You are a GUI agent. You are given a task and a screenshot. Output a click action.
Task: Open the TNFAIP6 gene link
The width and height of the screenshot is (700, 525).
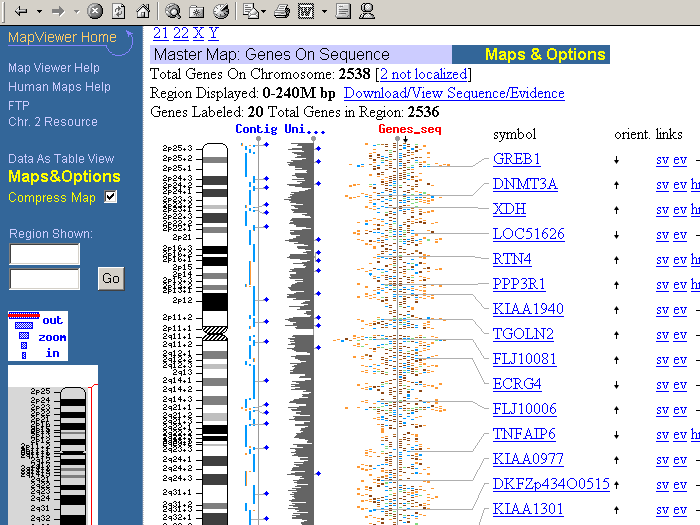[524, 434]
